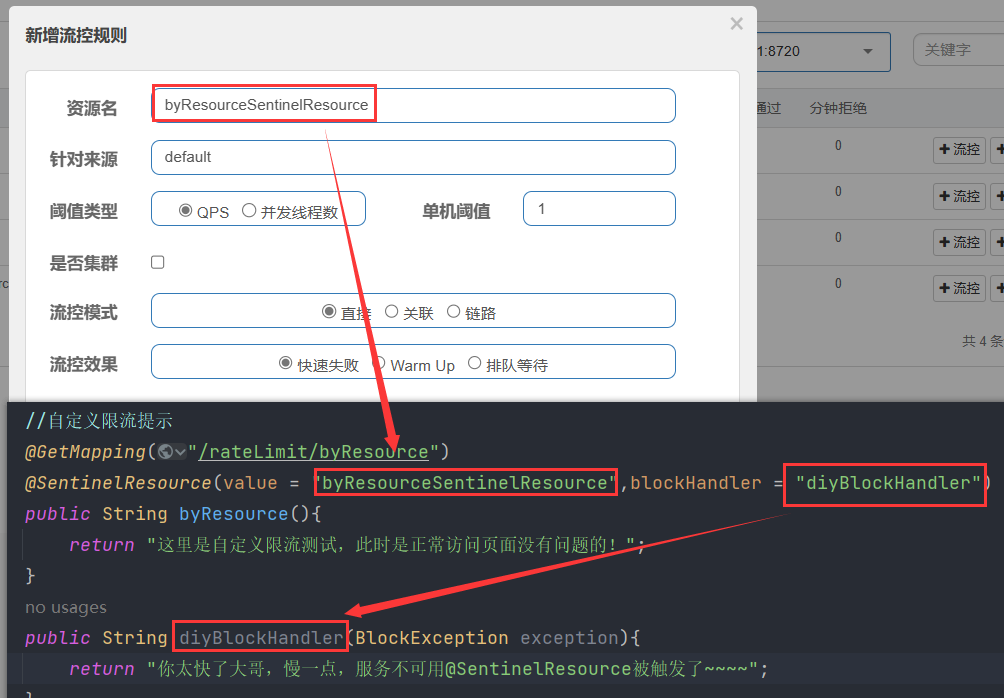Screen dimensions: 1004x698
Task: Select 快速失败 flow control effect
Action: point(286,363)
